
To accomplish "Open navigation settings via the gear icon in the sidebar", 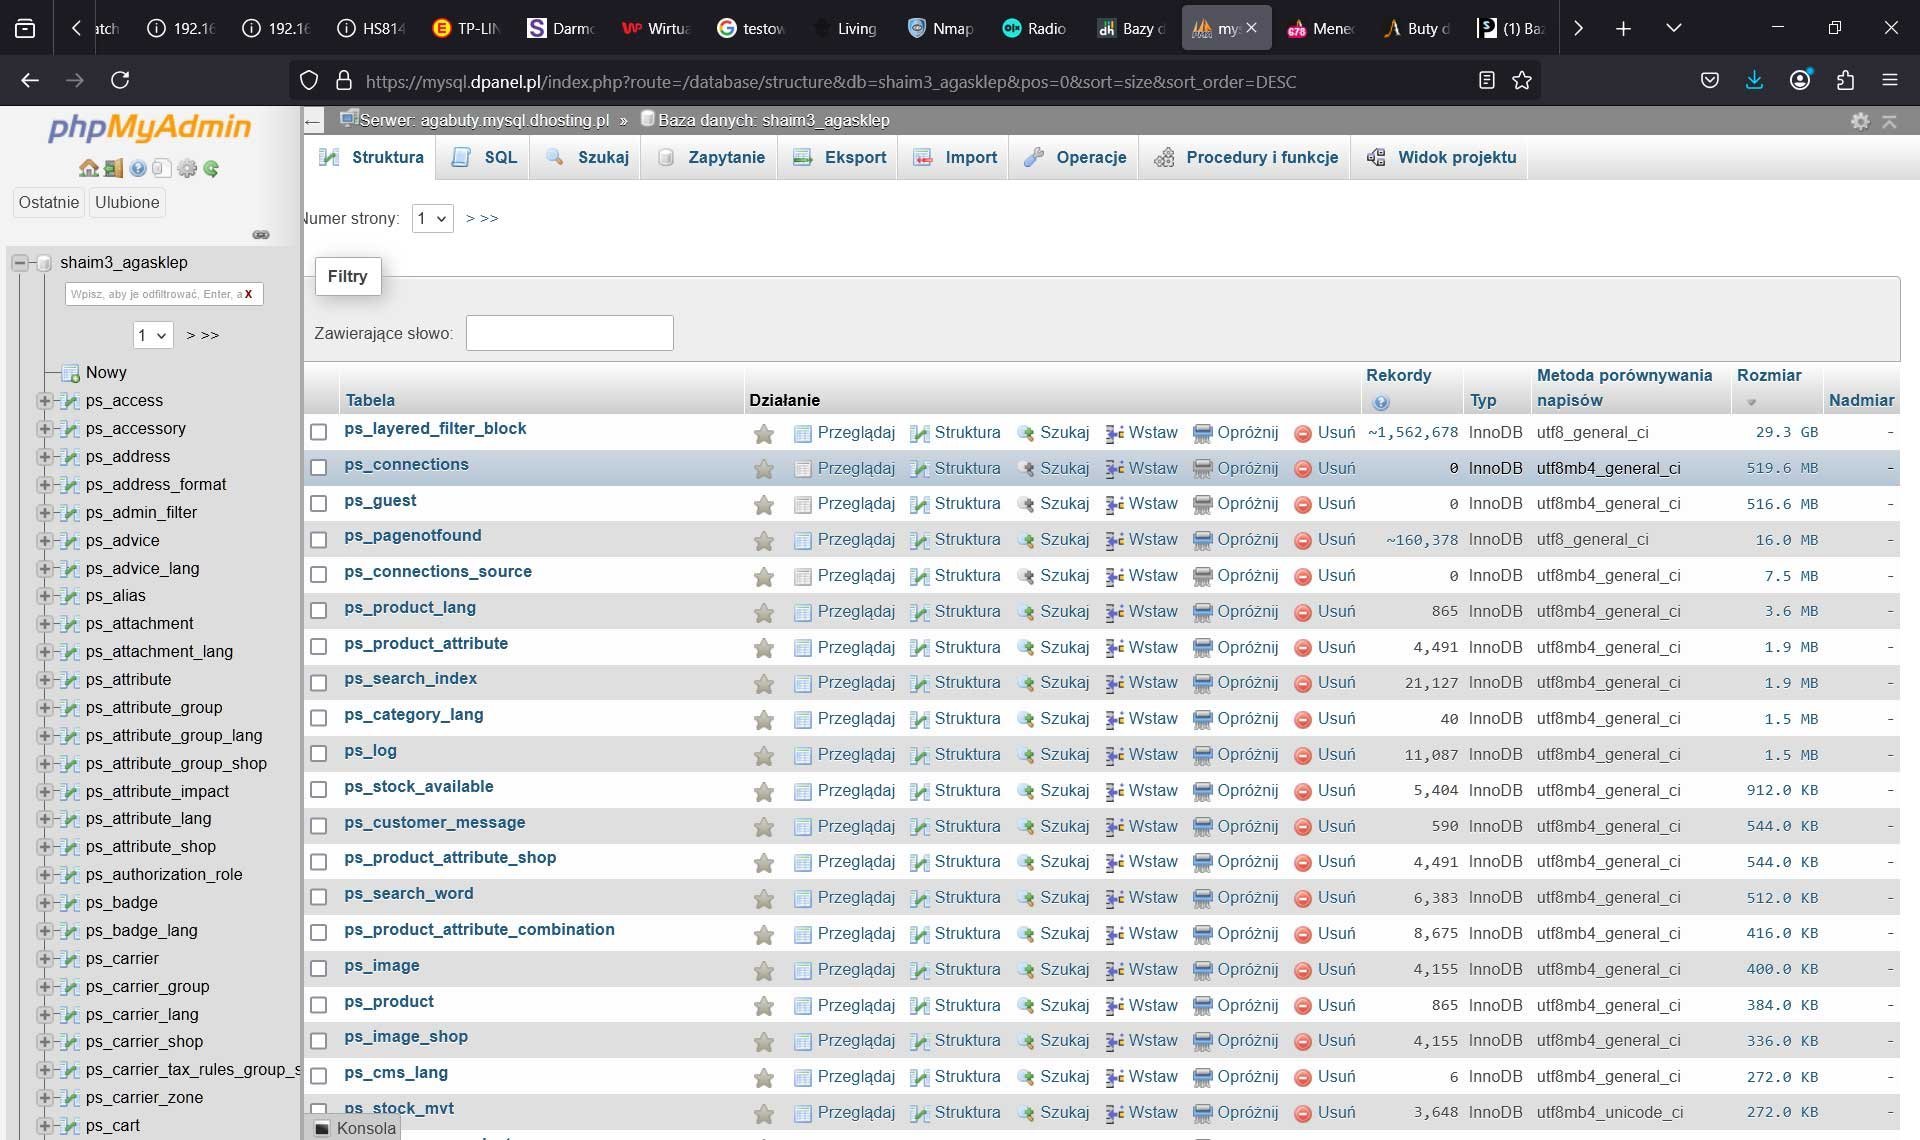I will 187,169.
